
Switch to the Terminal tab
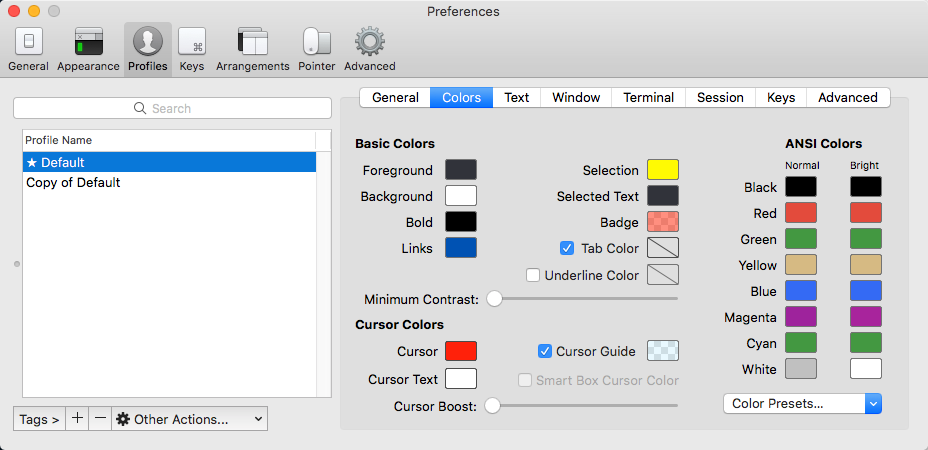tap(648, 97)
